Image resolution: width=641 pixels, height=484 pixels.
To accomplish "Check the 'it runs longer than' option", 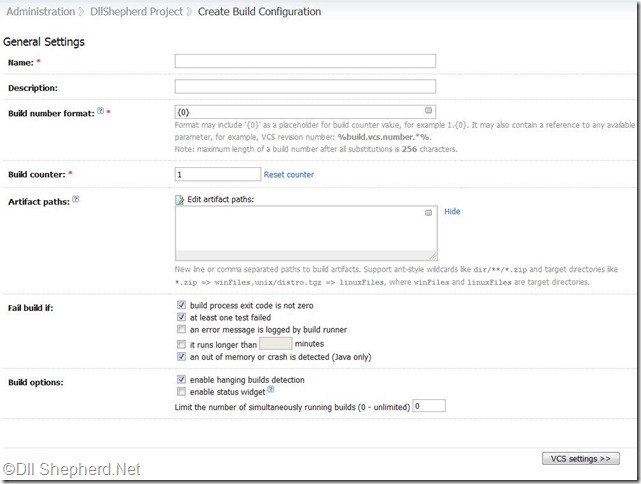I will pyautogui.click(x=180, y=343).
